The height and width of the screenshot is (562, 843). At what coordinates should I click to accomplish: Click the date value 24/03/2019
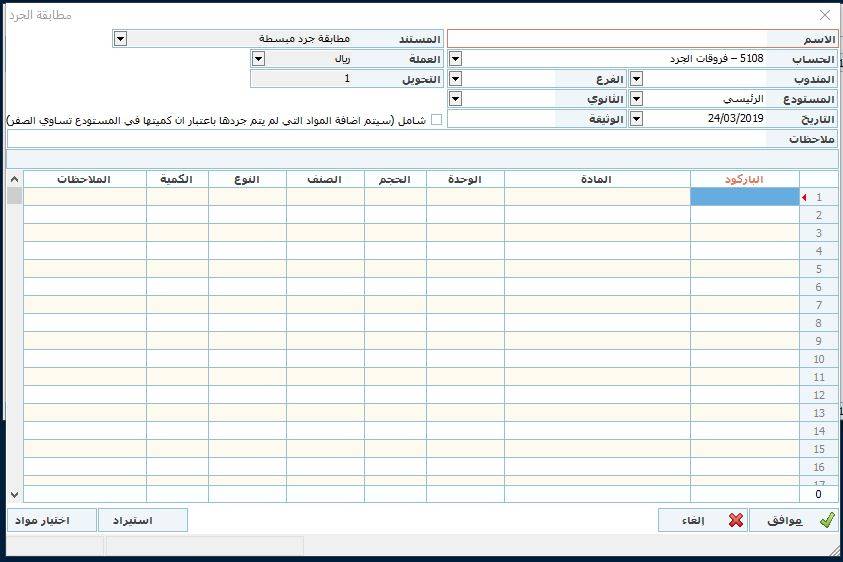735,118
